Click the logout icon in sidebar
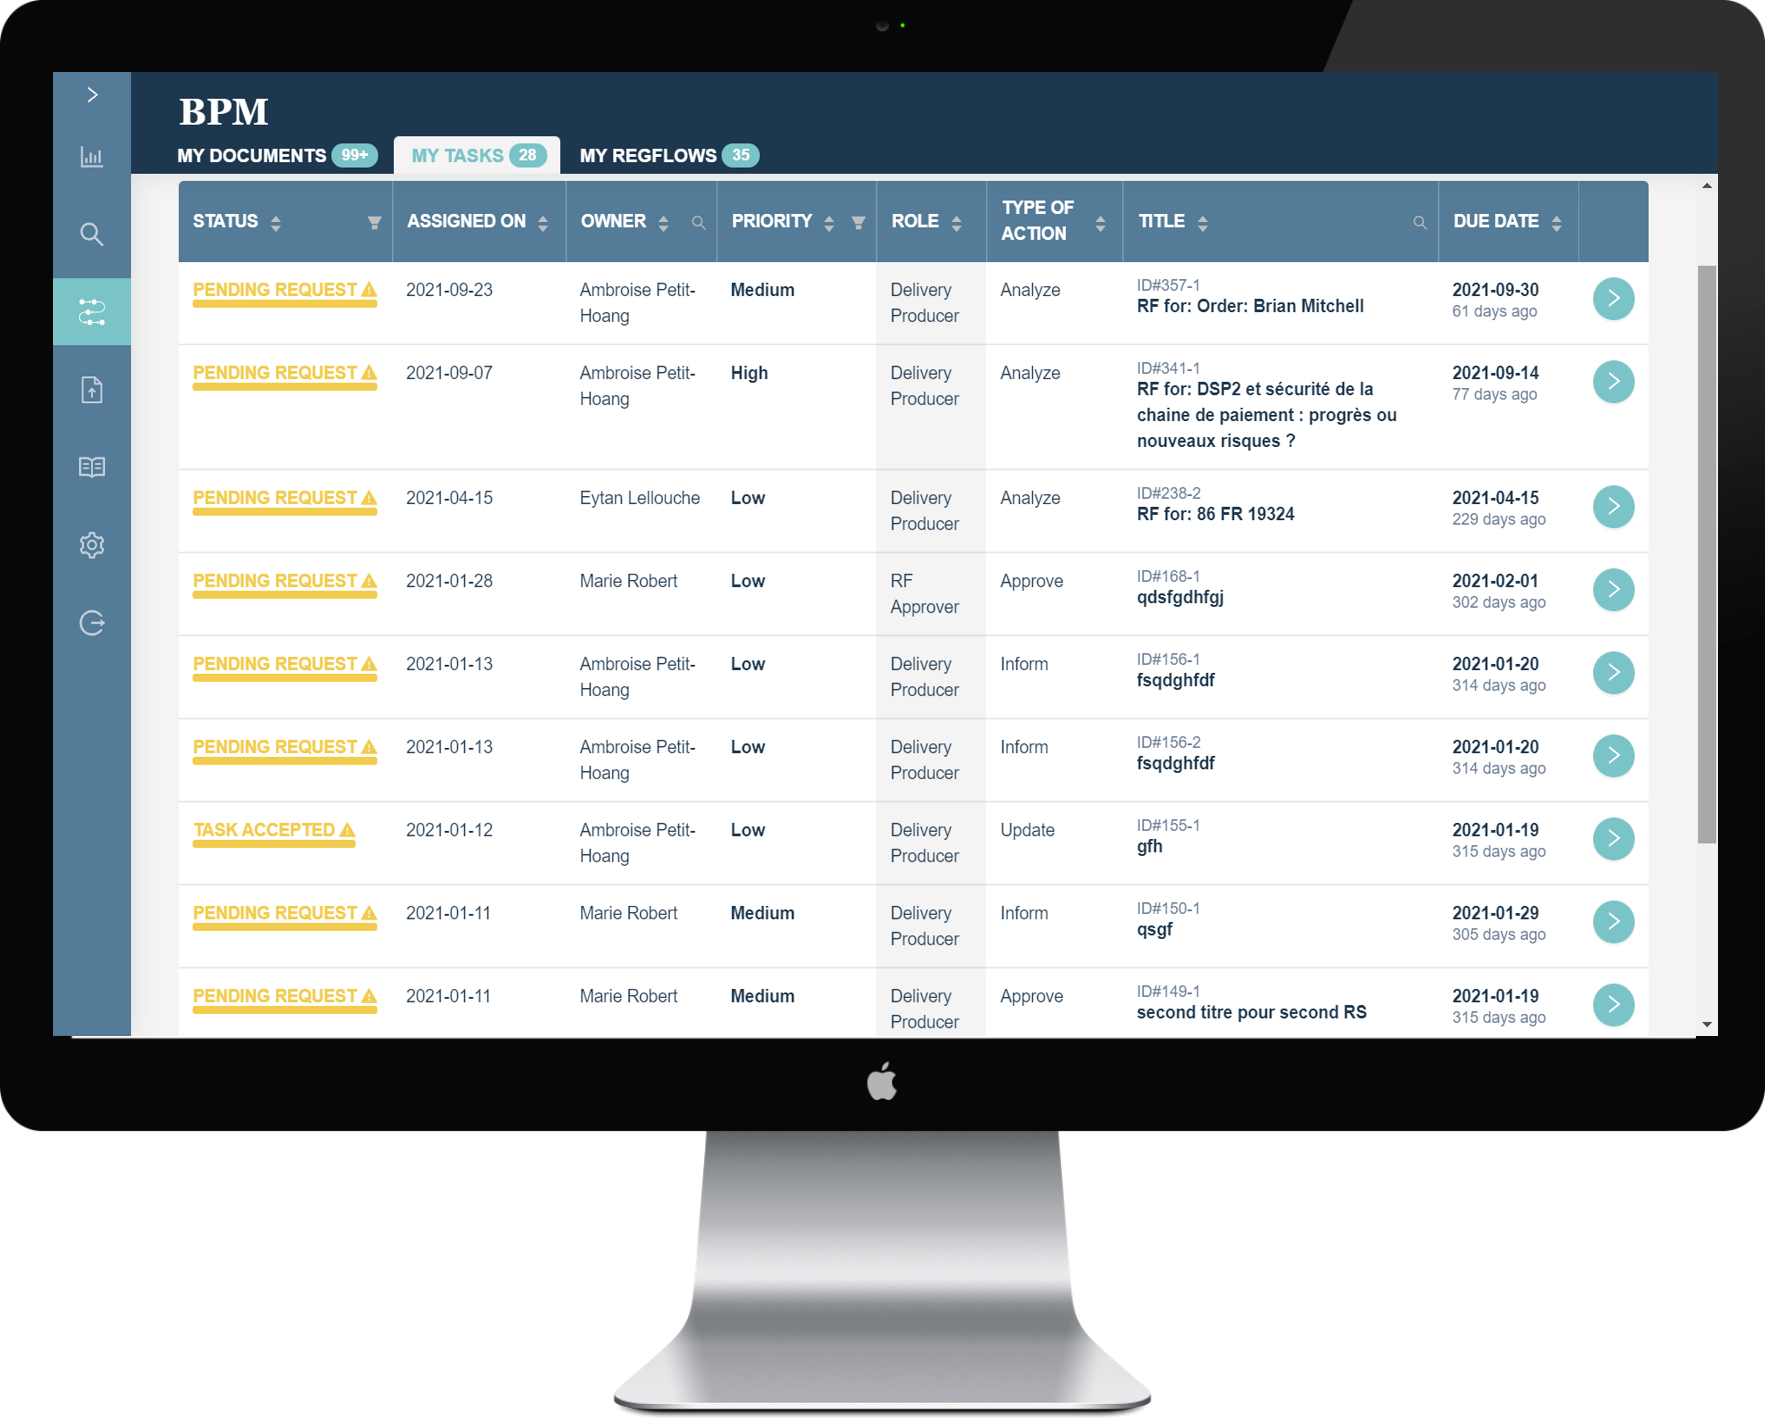The width and height of the screenshot is (1765, 1421). pos(92,623)
